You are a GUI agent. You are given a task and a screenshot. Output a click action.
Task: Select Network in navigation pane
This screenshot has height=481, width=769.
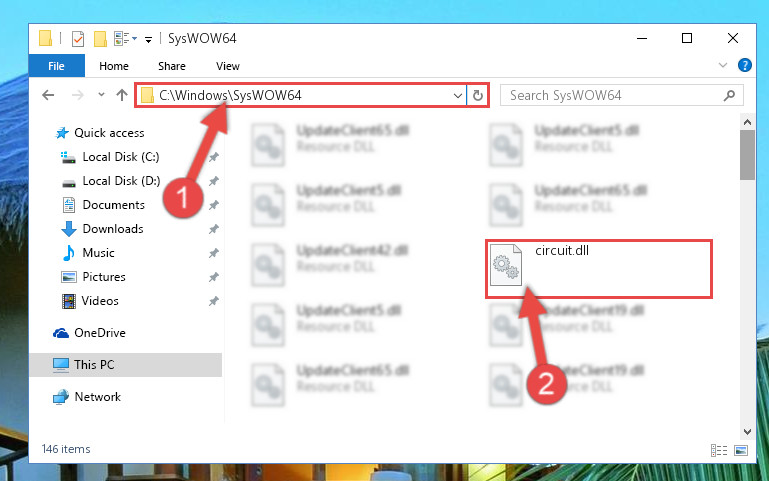(x=97, y=397)
